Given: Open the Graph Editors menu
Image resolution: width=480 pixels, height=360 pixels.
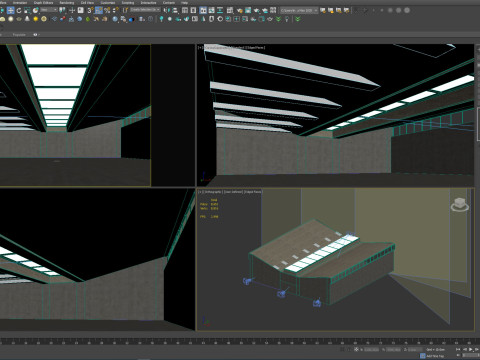Looking at the screenshot, I should click(x=43, y=3).
